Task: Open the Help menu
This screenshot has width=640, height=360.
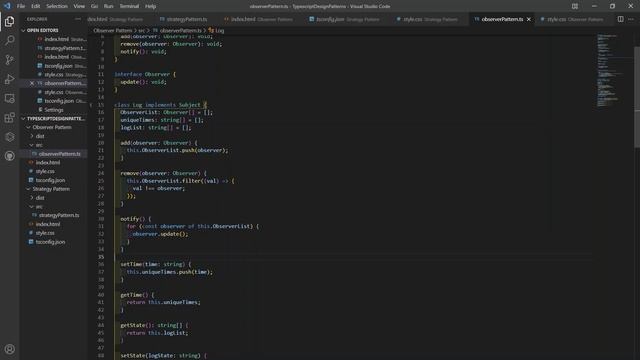Action: click(x=150, y=6)
